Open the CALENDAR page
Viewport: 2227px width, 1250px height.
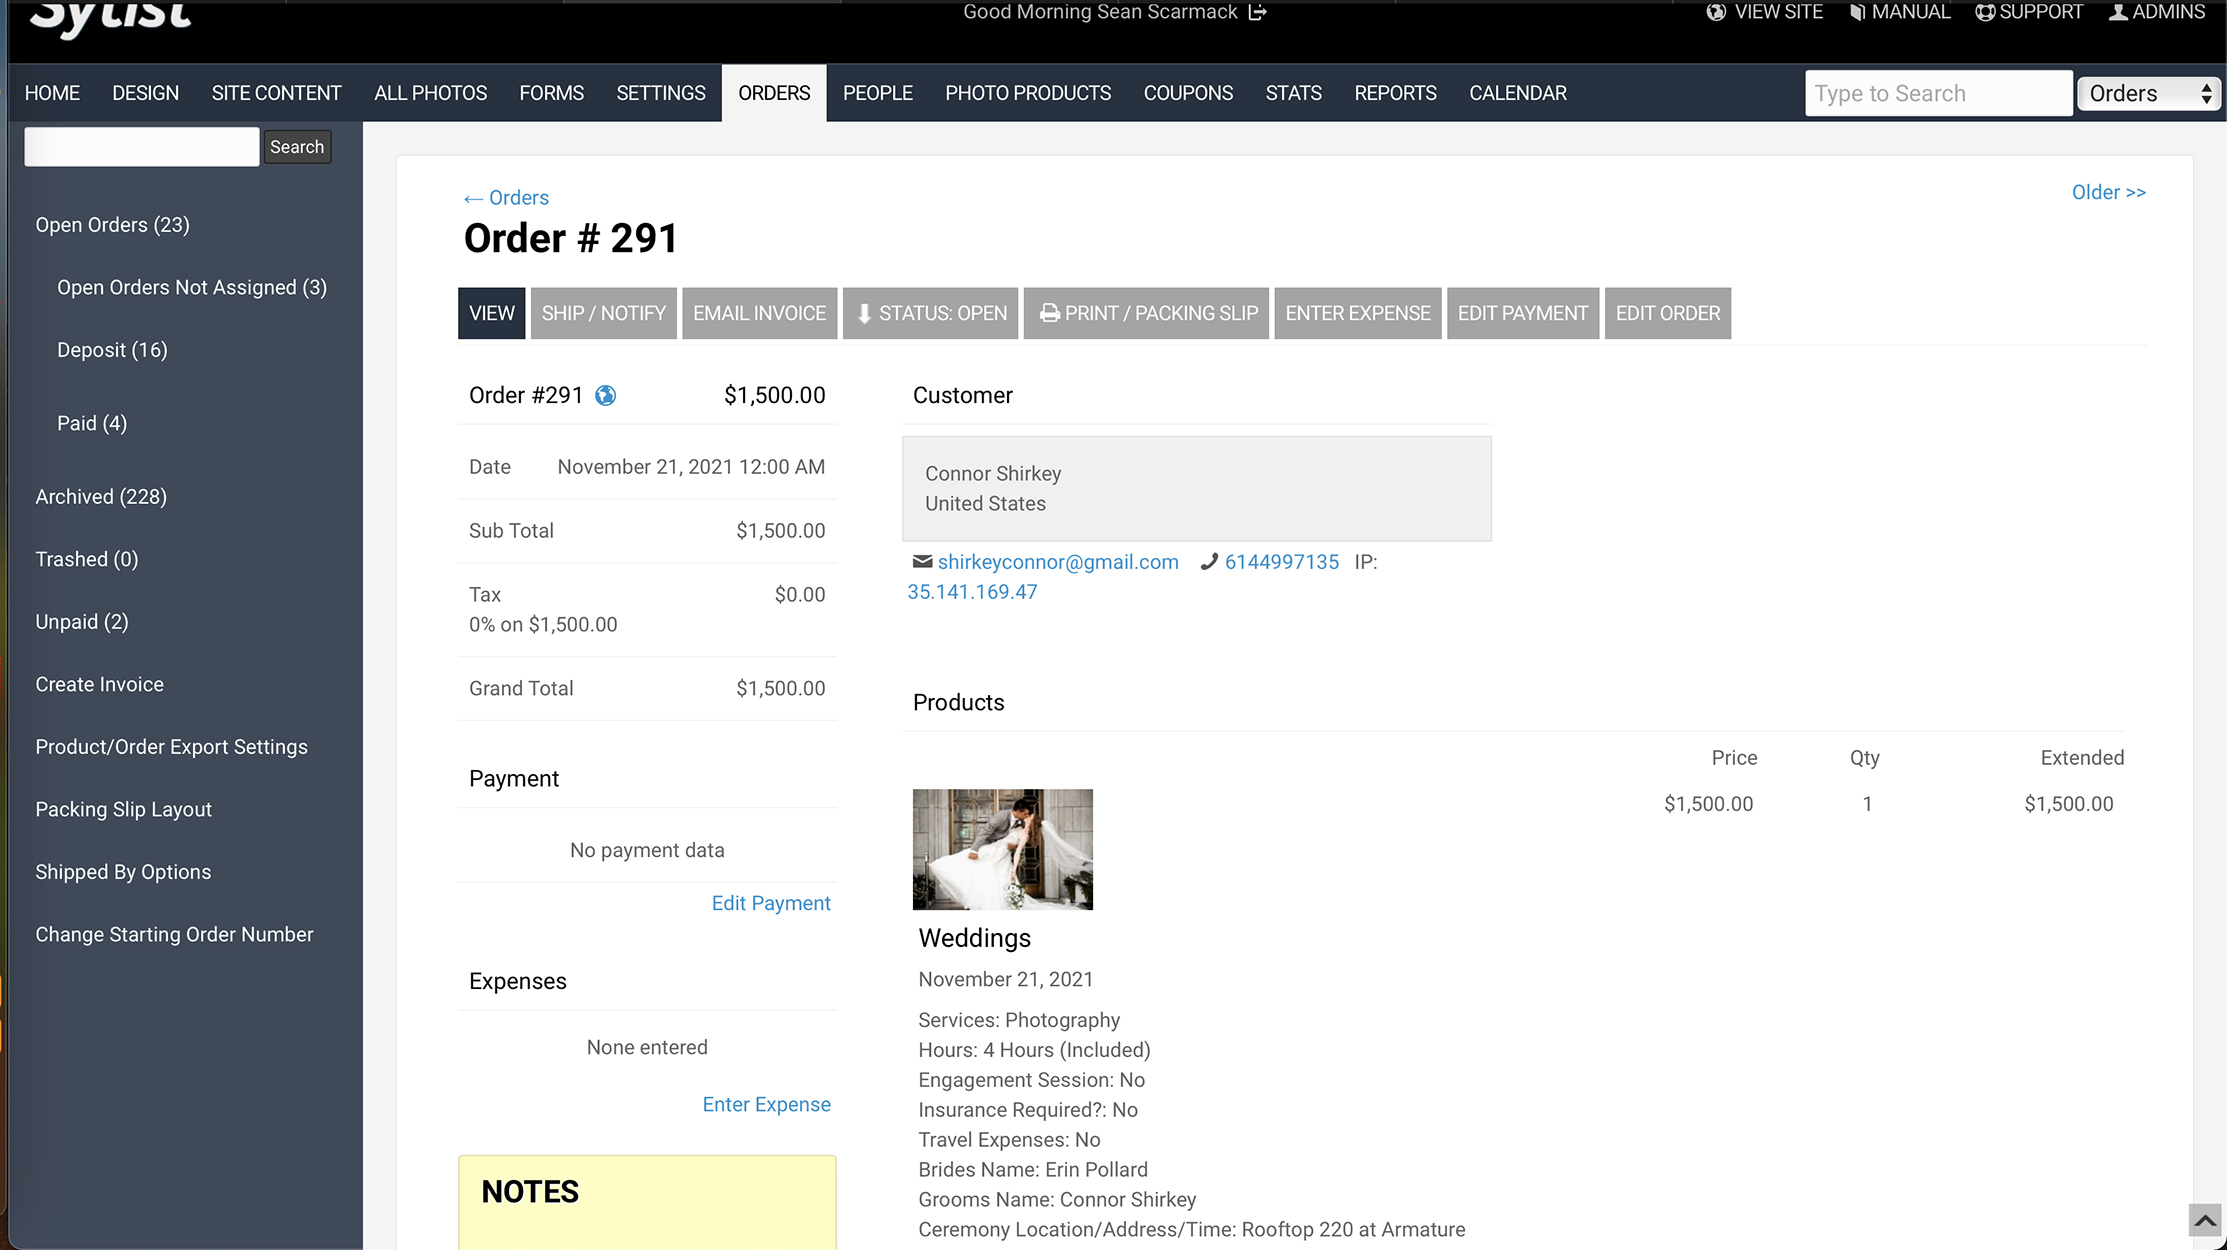[x=1518, y=93]
